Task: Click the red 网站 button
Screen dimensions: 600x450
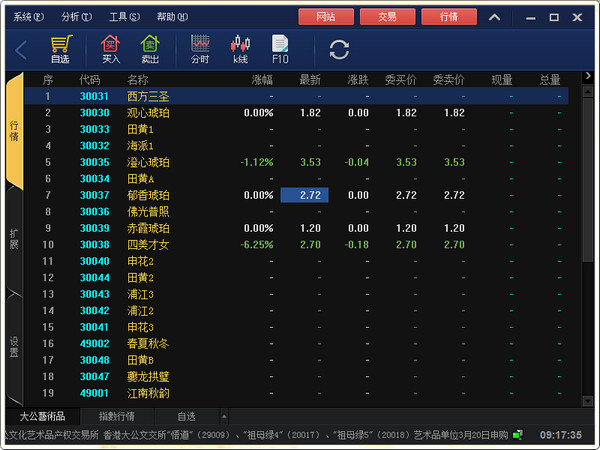Action: (x=325, y=17)
